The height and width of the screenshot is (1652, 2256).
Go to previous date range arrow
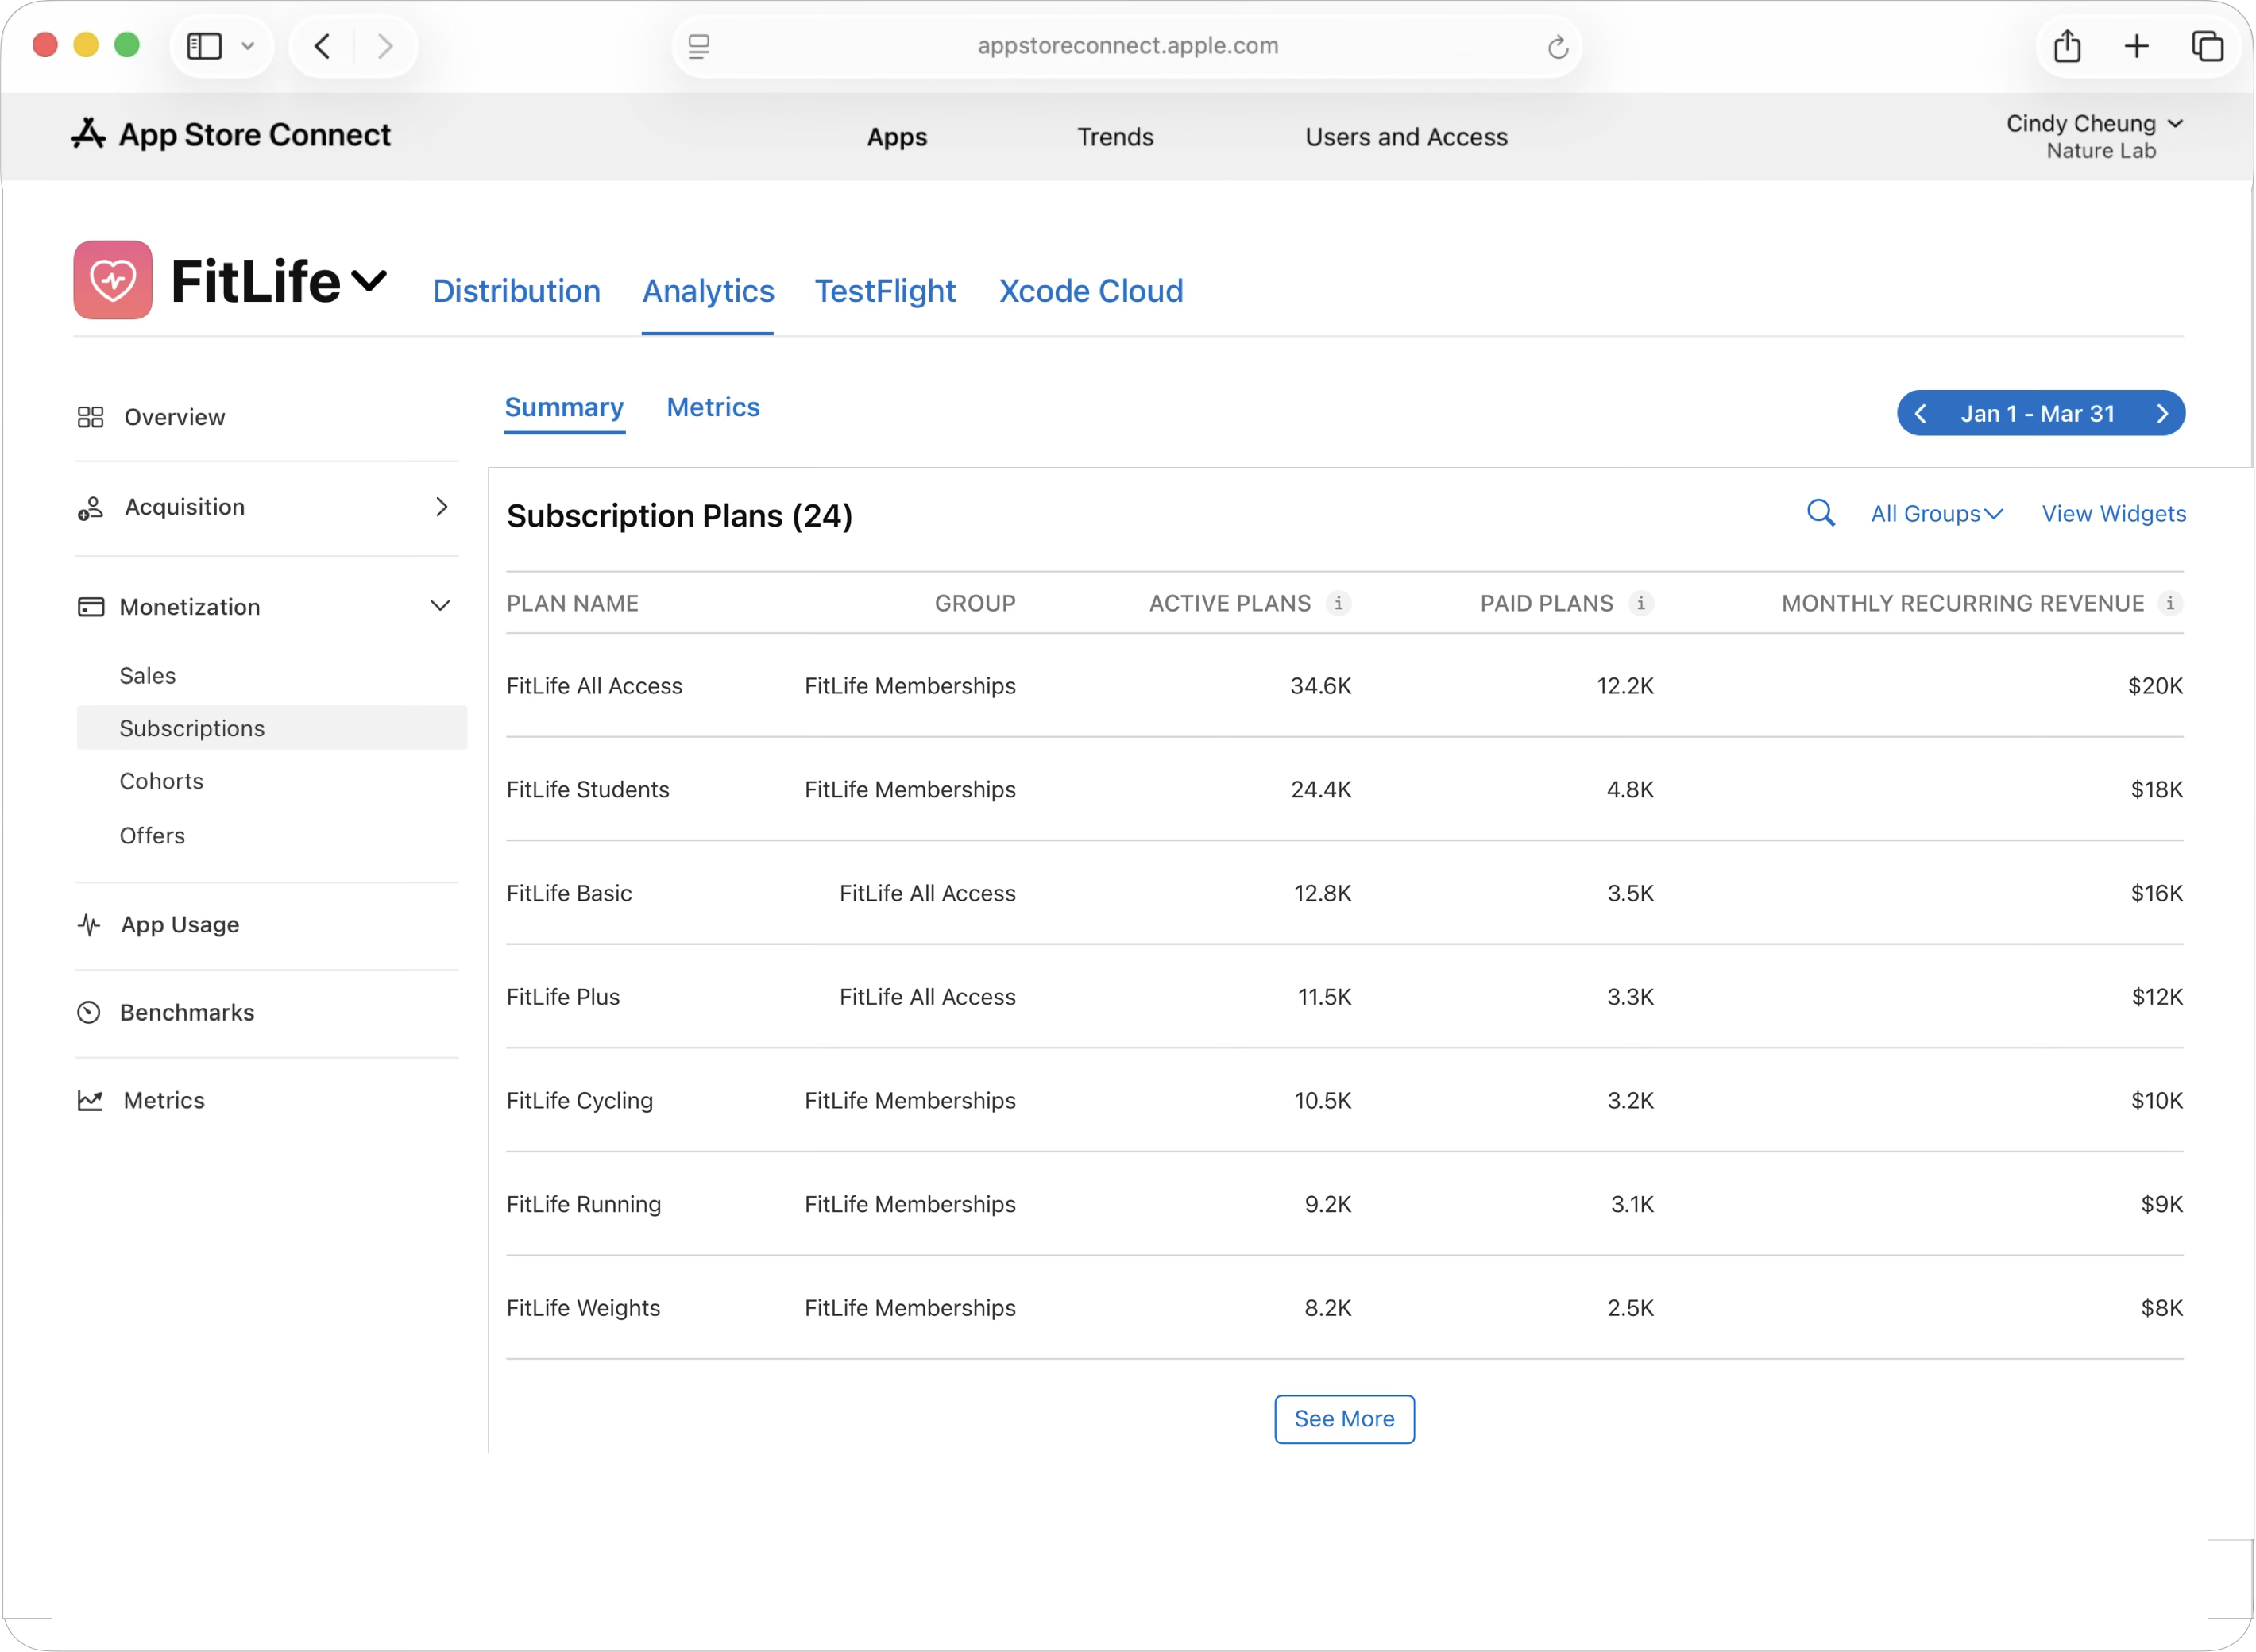coord(1920,414)
